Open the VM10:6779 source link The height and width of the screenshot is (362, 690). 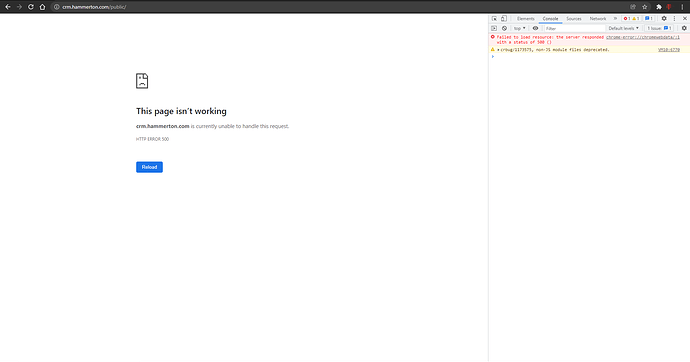coord(669,50)
